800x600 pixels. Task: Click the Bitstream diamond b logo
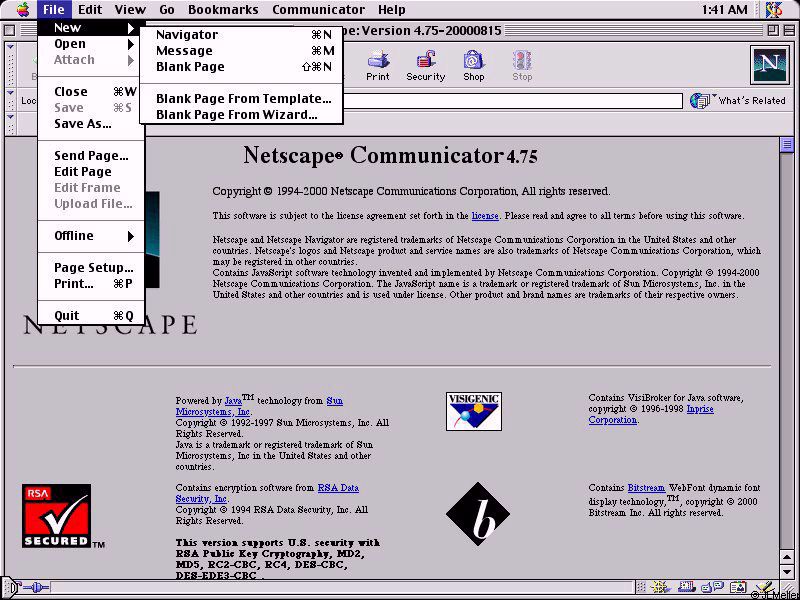[x=478, y=514]
